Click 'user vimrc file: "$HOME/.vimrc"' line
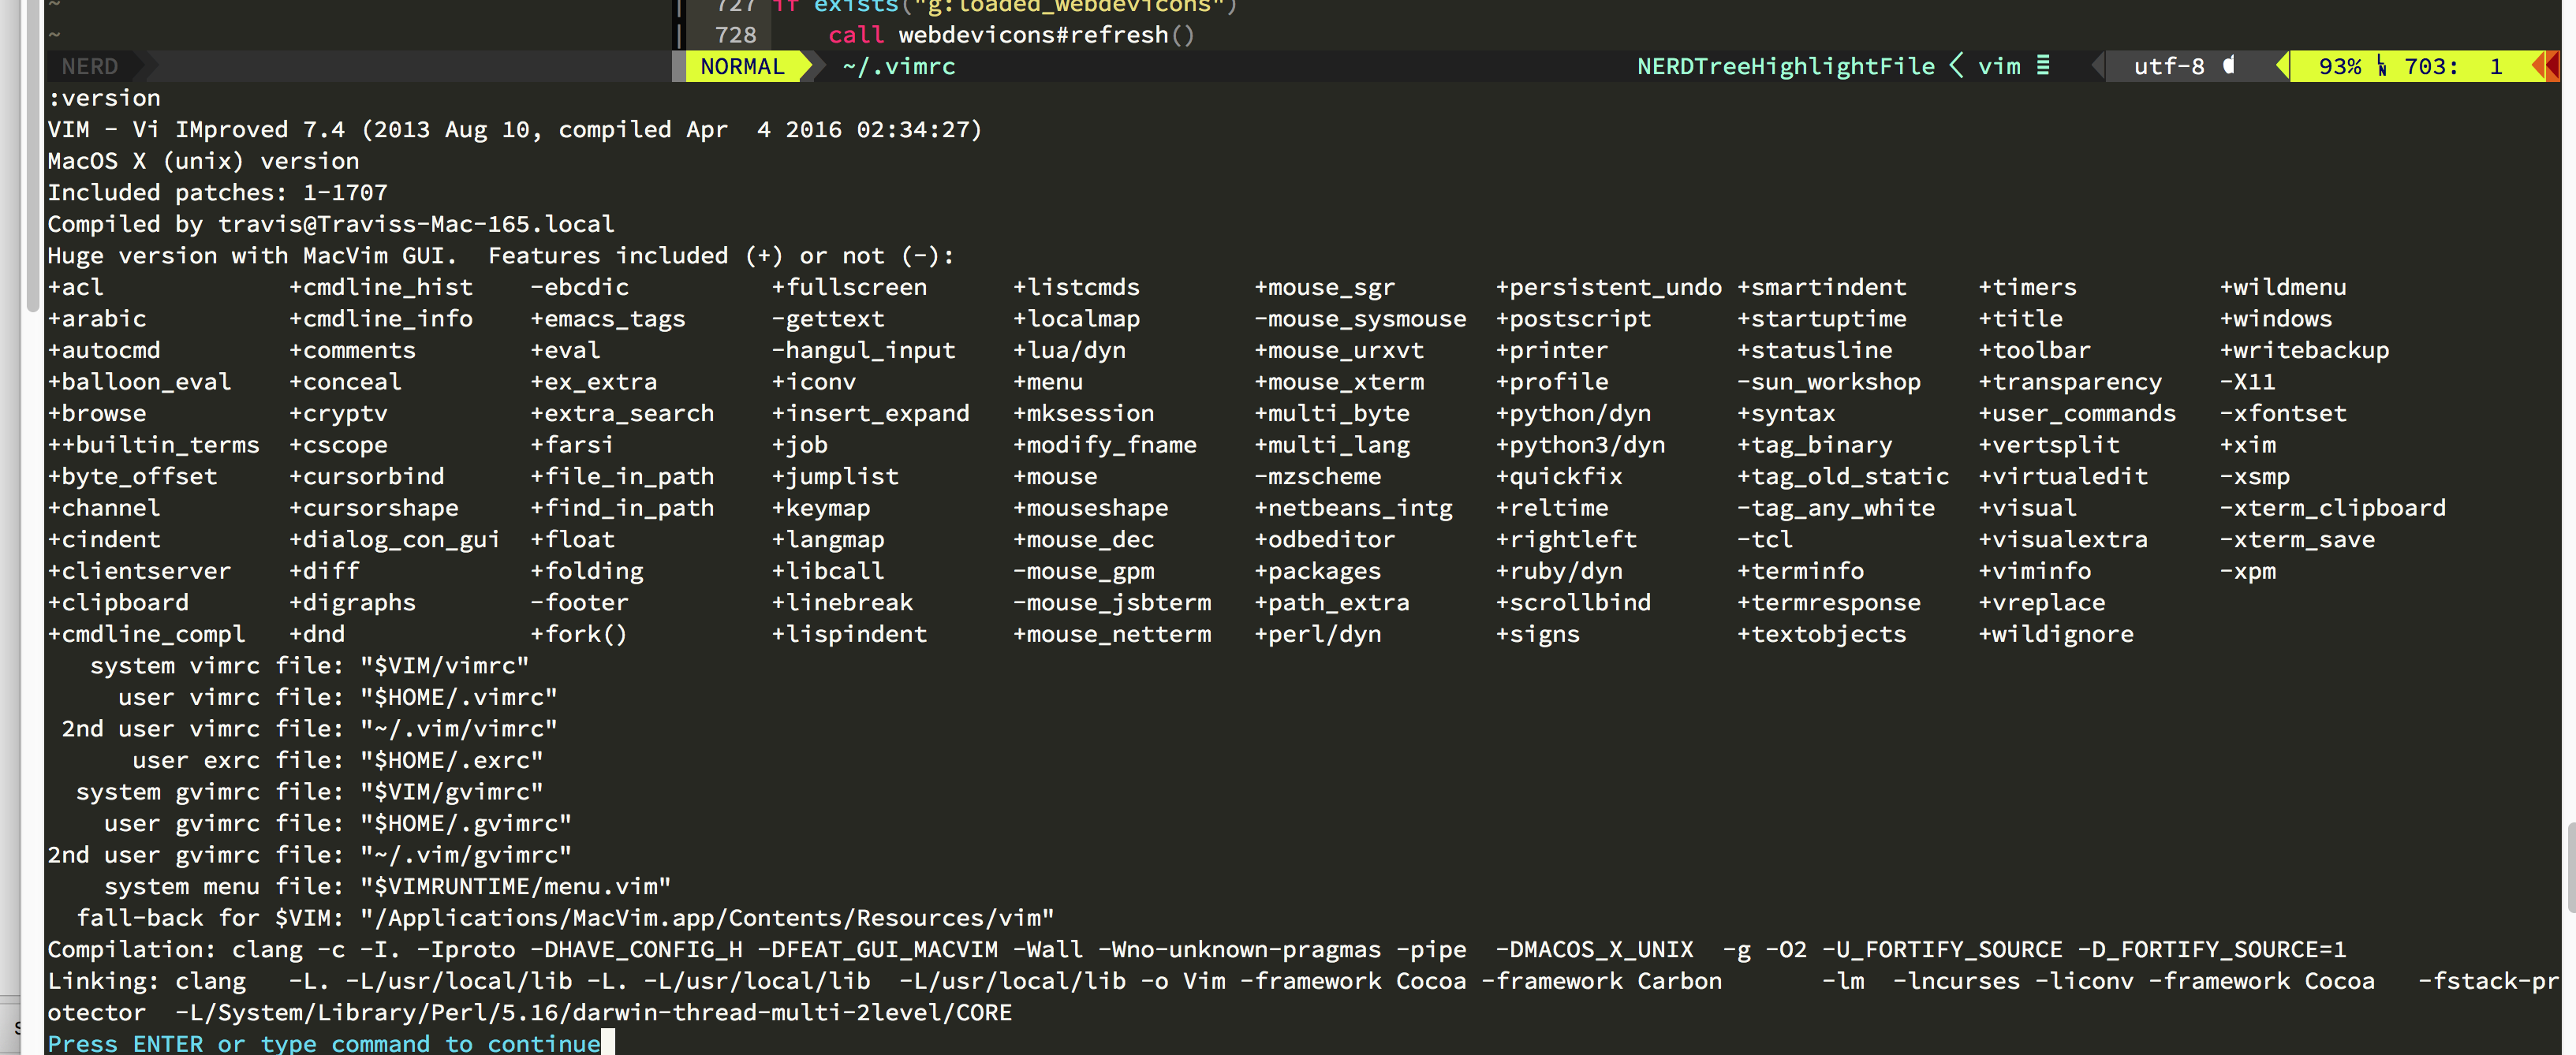The width and height of the screenshot is (2576, 1055). pos(338,697)
